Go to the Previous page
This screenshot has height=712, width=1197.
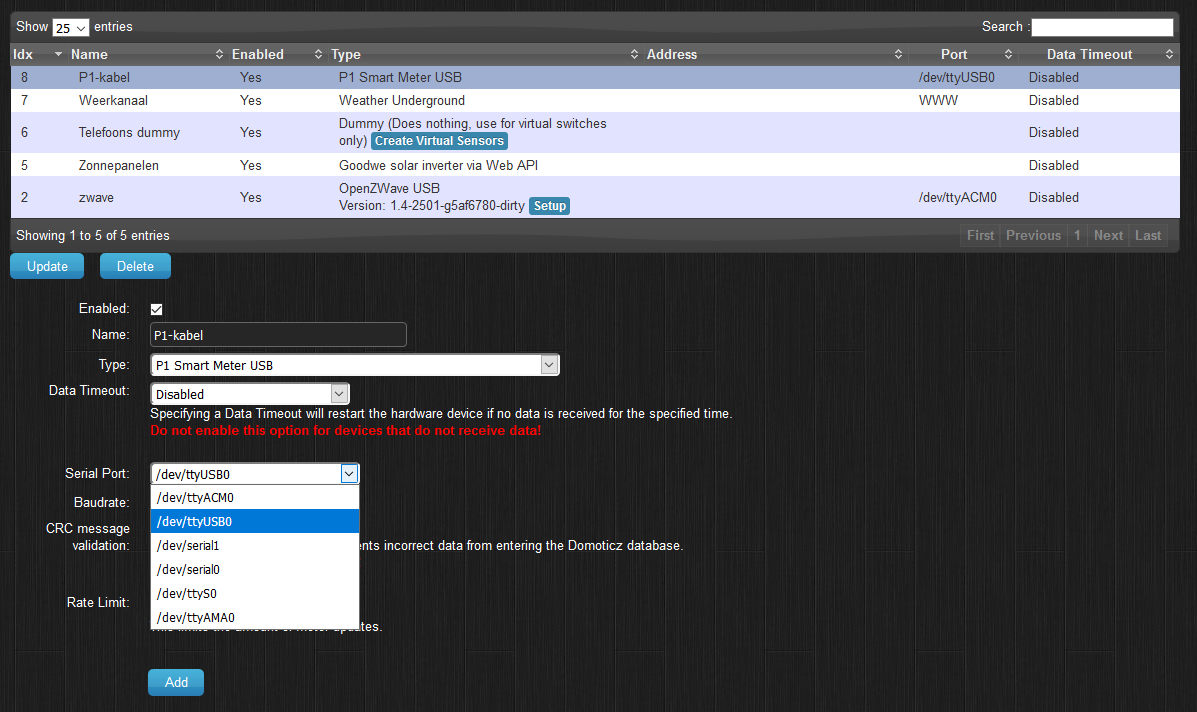(x=1033, y=236)
